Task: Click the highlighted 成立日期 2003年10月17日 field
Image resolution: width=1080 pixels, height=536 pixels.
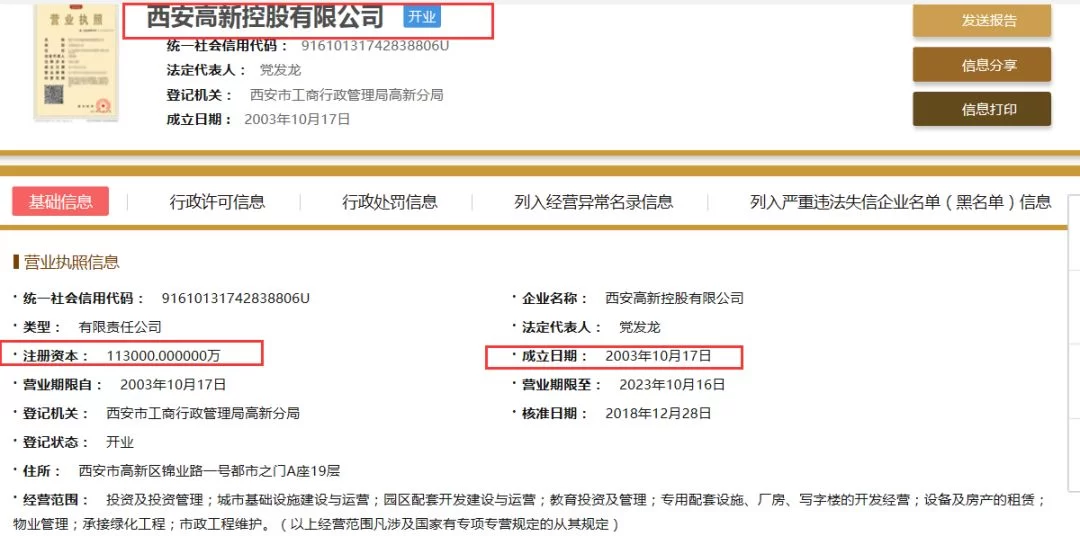Action: pyautogui.click(x=657, y=356)
